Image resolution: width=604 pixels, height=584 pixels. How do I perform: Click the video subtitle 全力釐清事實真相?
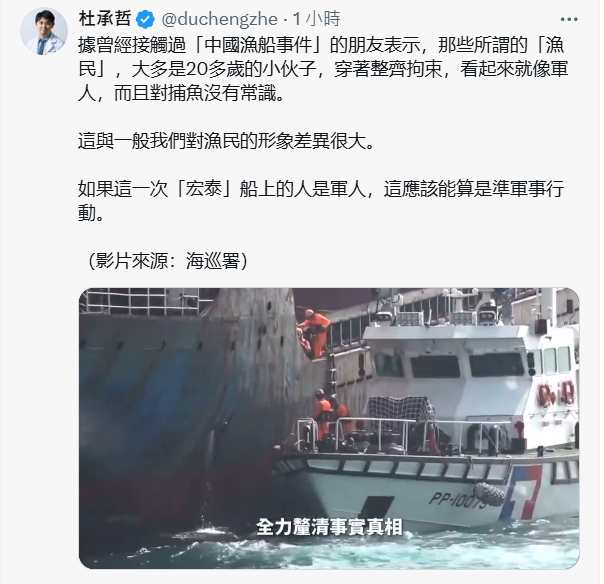[x=329, y=527]
